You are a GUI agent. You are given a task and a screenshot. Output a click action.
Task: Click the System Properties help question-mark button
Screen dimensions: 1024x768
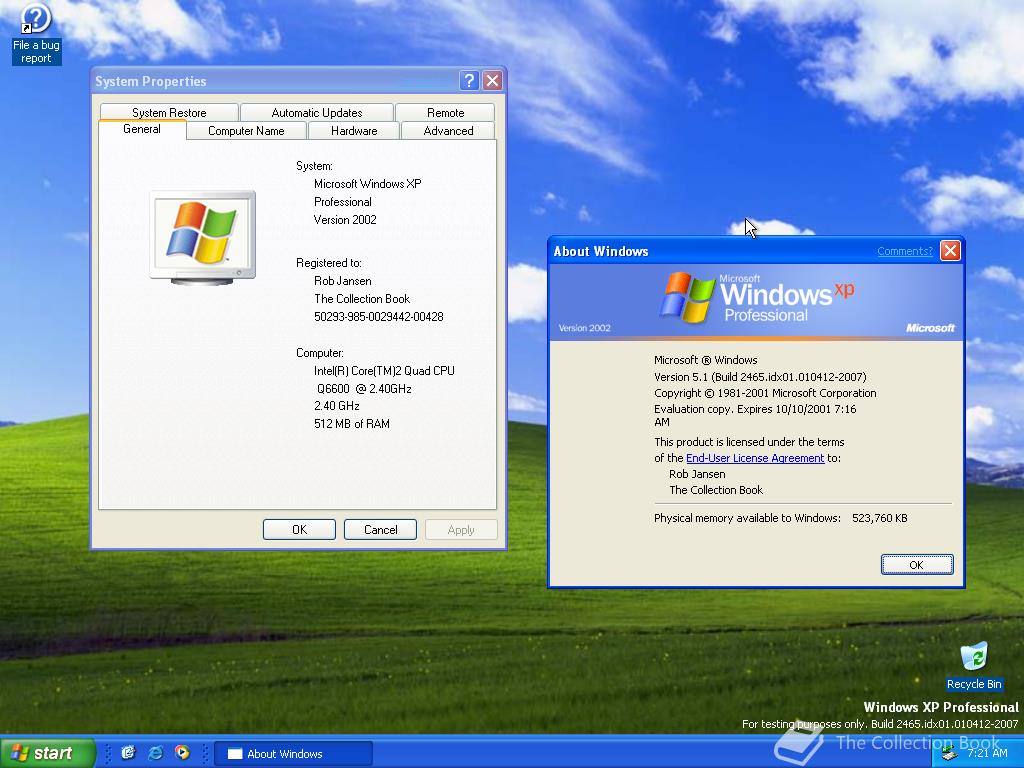[x=469, y=80]
